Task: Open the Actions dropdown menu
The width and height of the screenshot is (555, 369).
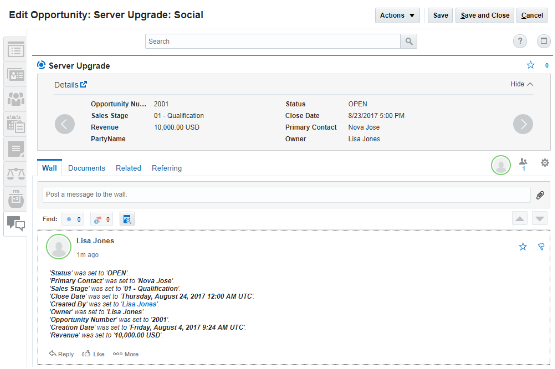Action: (x=397, y=16)
